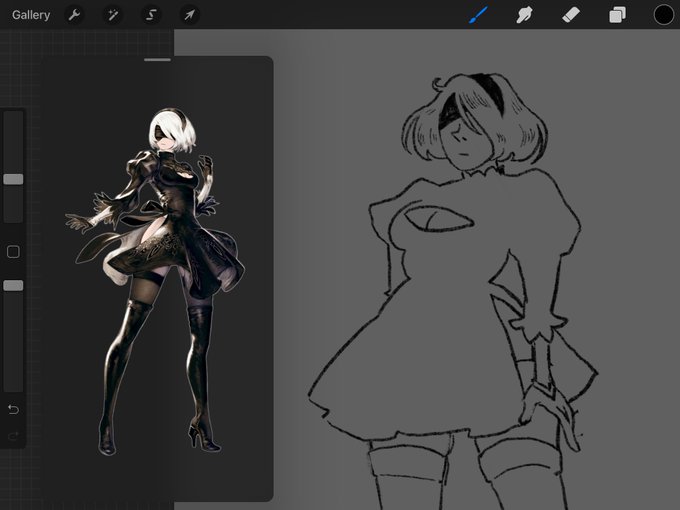Tap the square modify button in sidebar
Viewport: 680px width, 510px height.
13,252
